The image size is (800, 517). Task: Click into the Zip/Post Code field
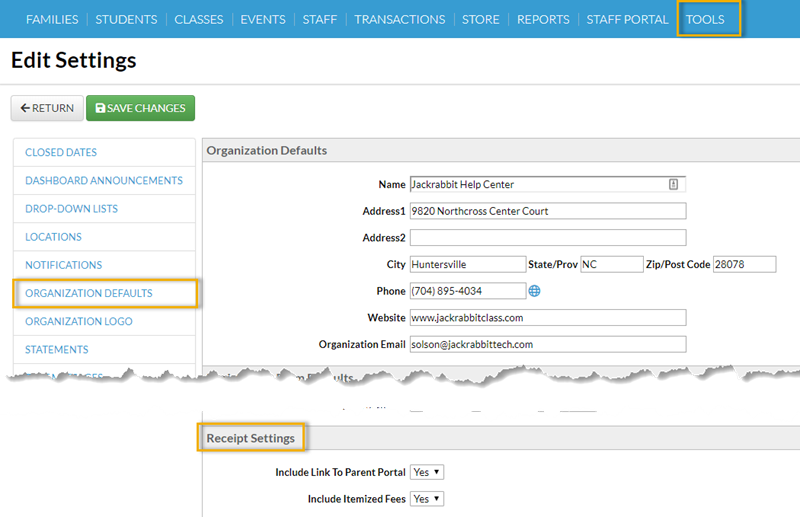point(744,264)
